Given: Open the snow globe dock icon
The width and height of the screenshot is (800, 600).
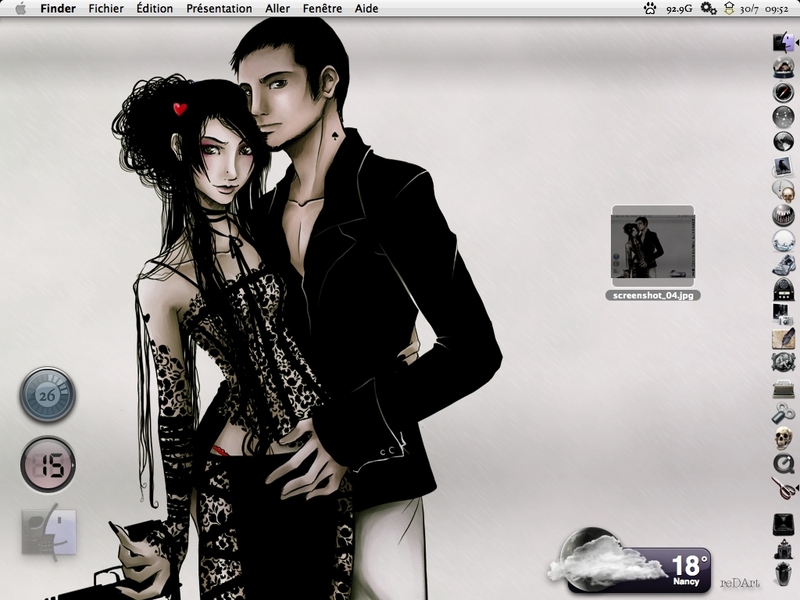Looking at the screenshot, I should [783, 67].
